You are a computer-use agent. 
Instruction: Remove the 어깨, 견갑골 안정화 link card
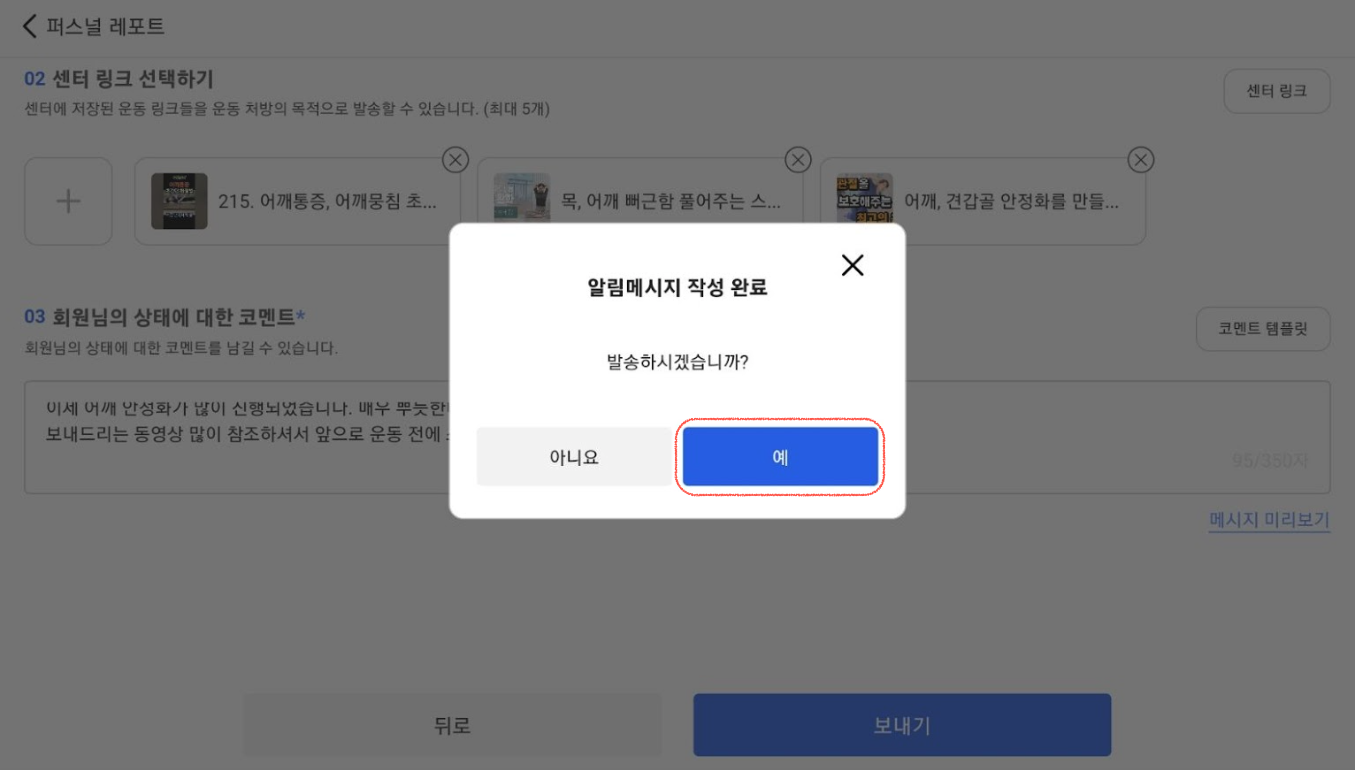(x=1141, y=160)
